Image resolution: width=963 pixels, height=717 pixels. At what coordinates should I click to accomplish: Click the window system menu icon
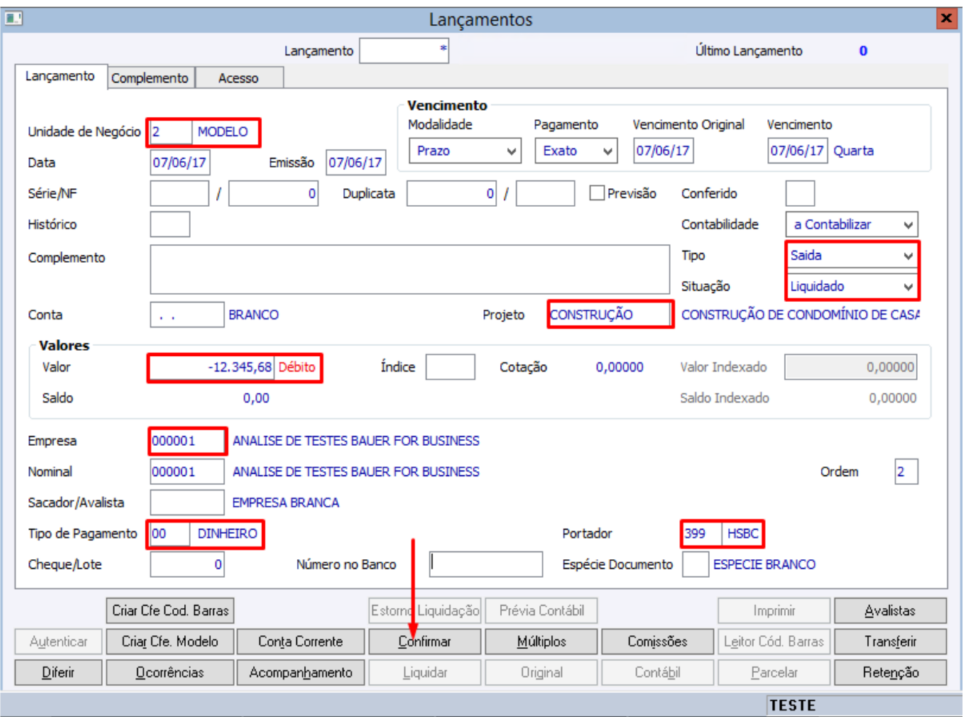(13, 18)
